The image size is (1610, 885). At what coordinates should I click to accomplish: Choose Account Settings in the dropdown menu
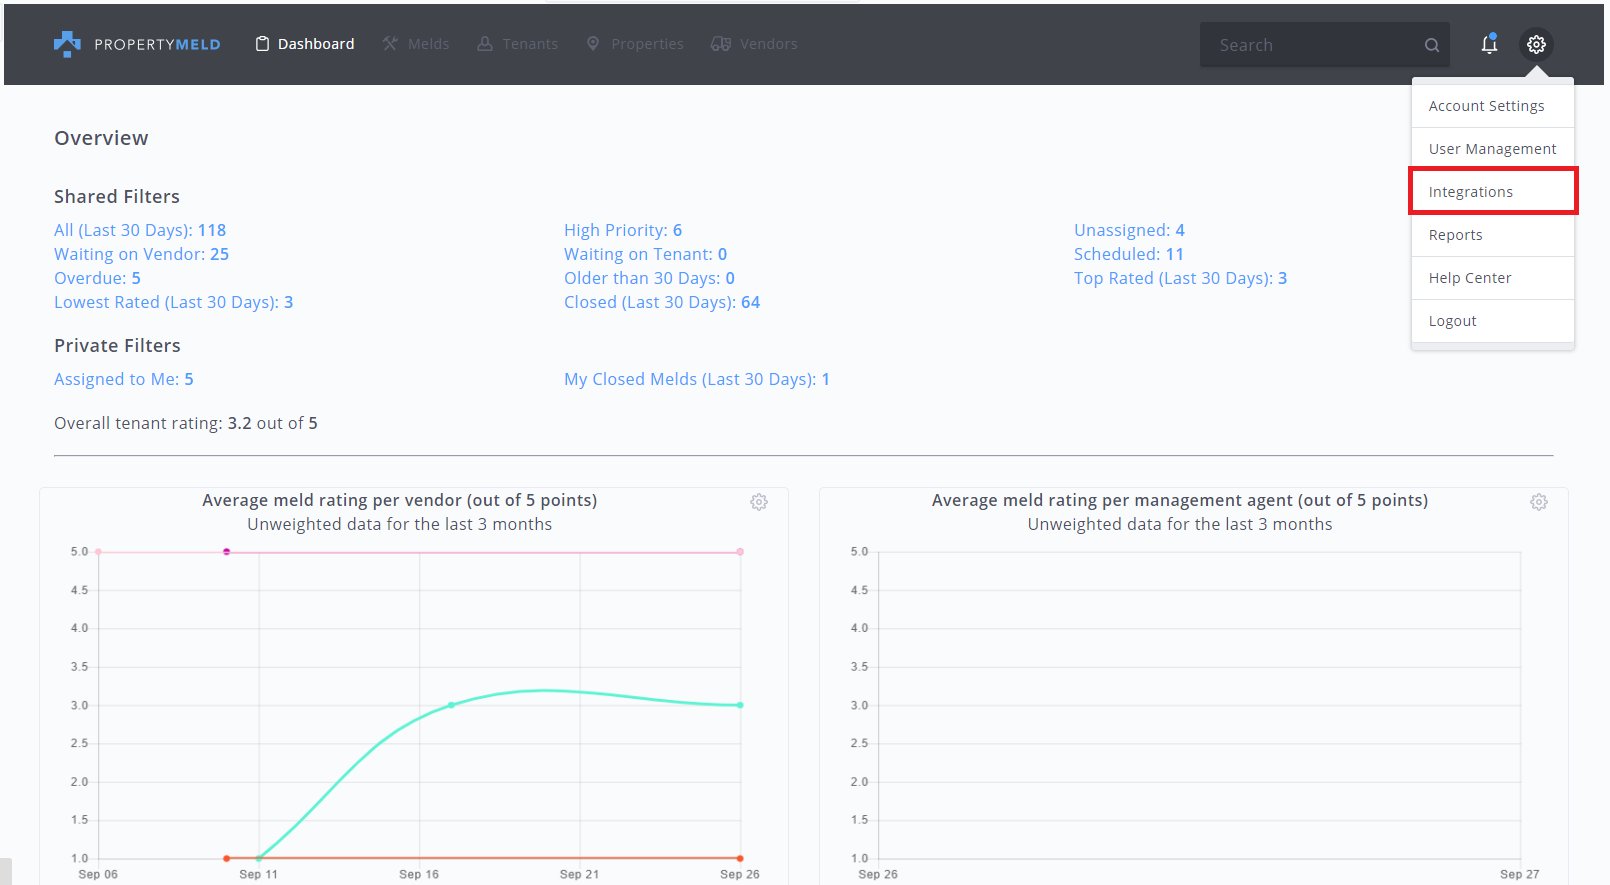coord(1486,106)
